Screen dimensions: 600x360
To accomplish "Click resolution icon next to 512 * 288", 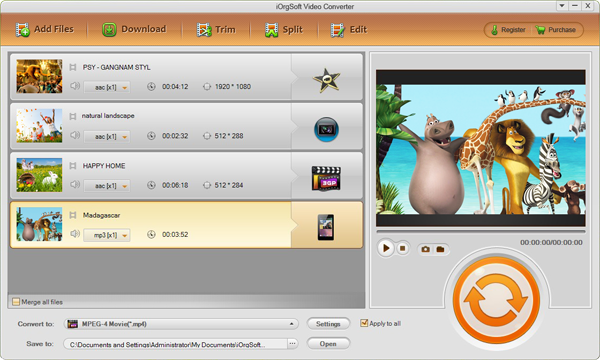I will click(x=207, y=136).
